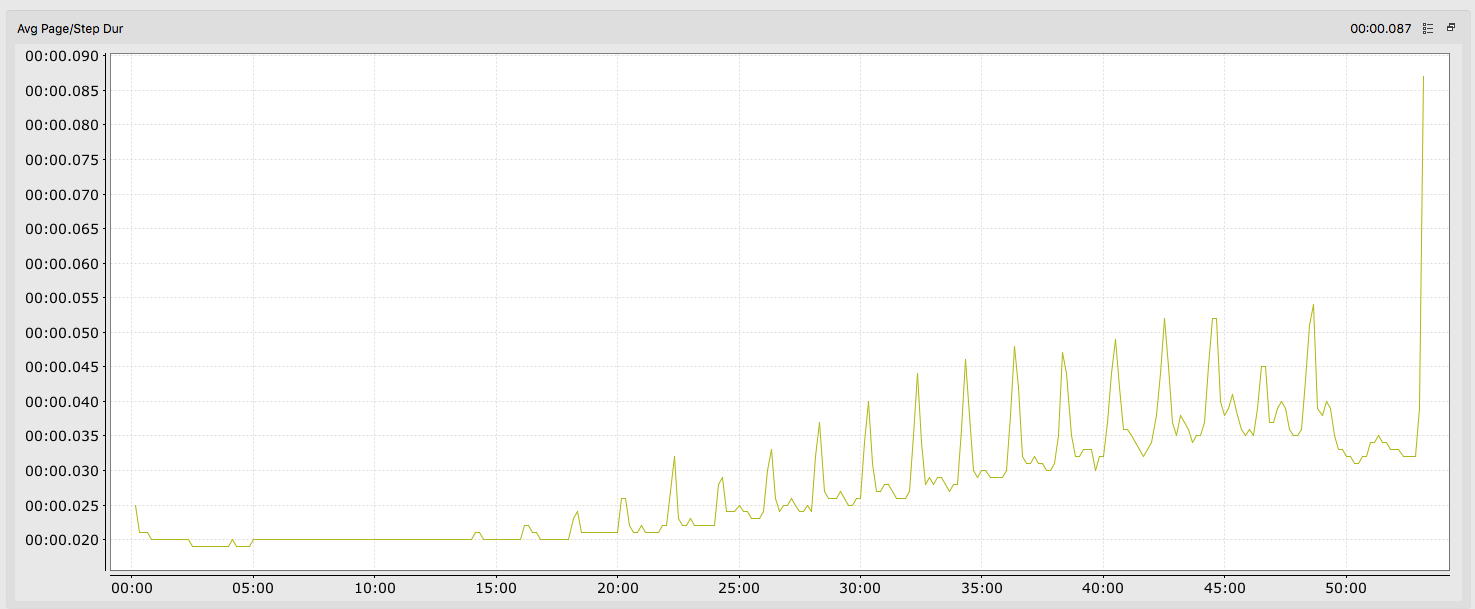Screen dimensions: 1475x609
Task: Click the y-axis label 00:00.030
Action: point(63,471)
